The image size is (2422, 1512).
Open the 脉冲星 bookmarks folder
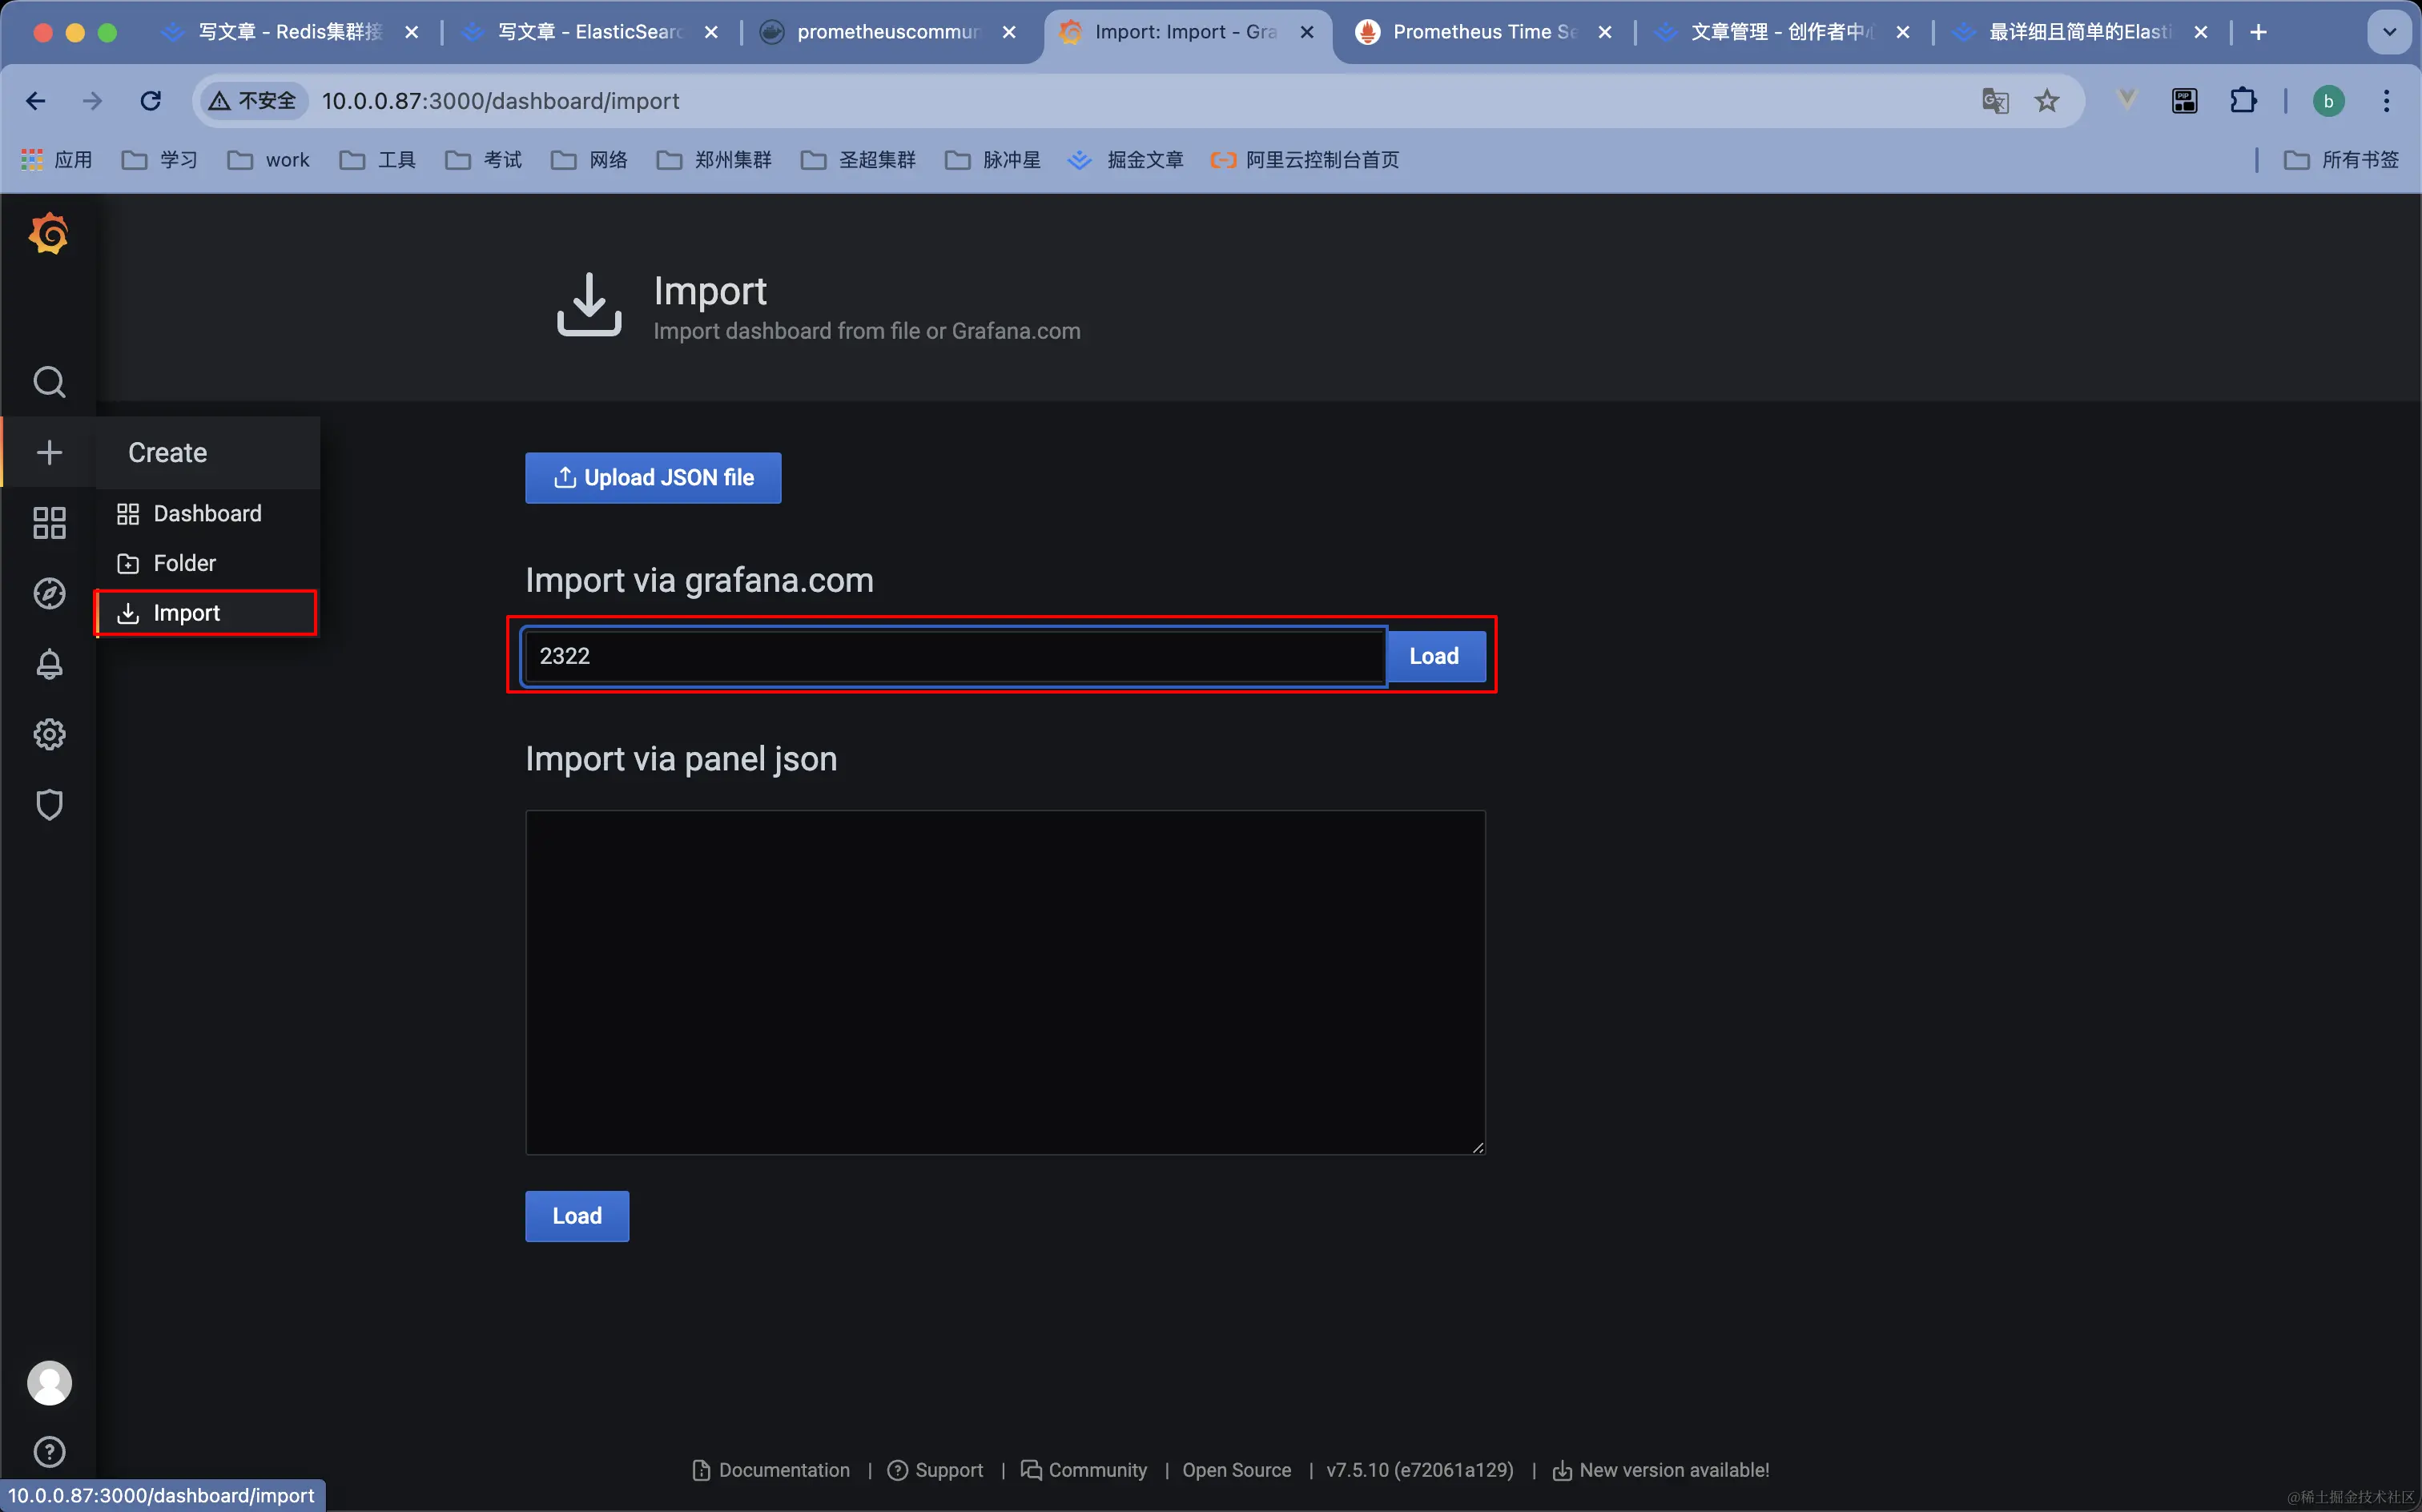993,160
